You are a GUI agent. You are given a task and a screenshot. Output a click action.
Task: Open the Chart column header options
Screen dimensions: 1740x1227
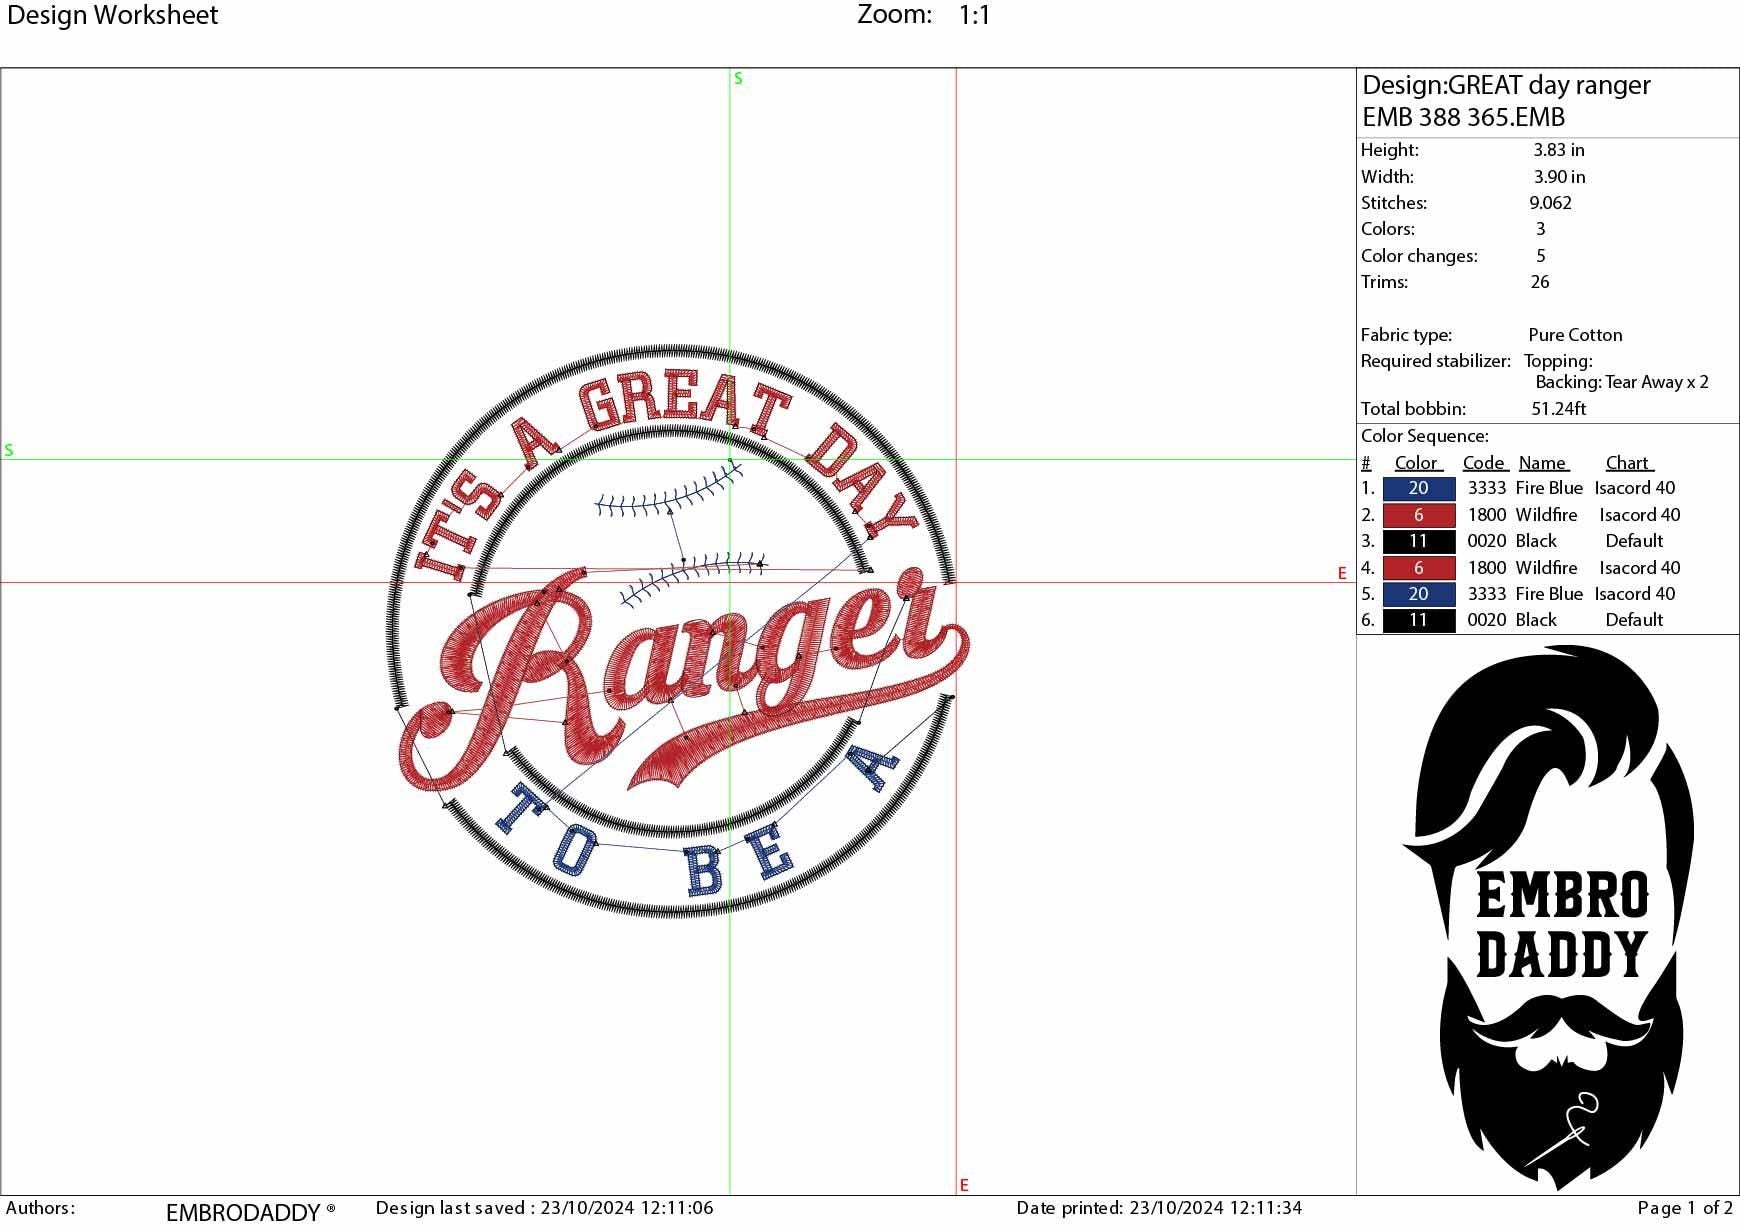(1629, 462)
